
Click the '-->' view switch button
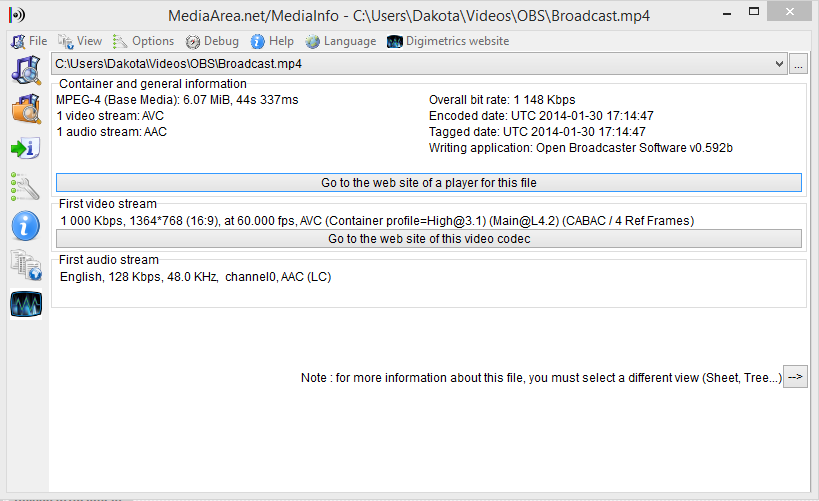(795, 377)
